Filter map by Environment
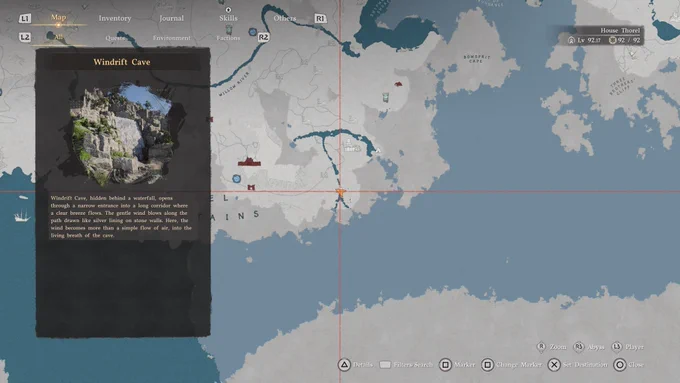Screen dimensions: 680x383 point(171,38)
